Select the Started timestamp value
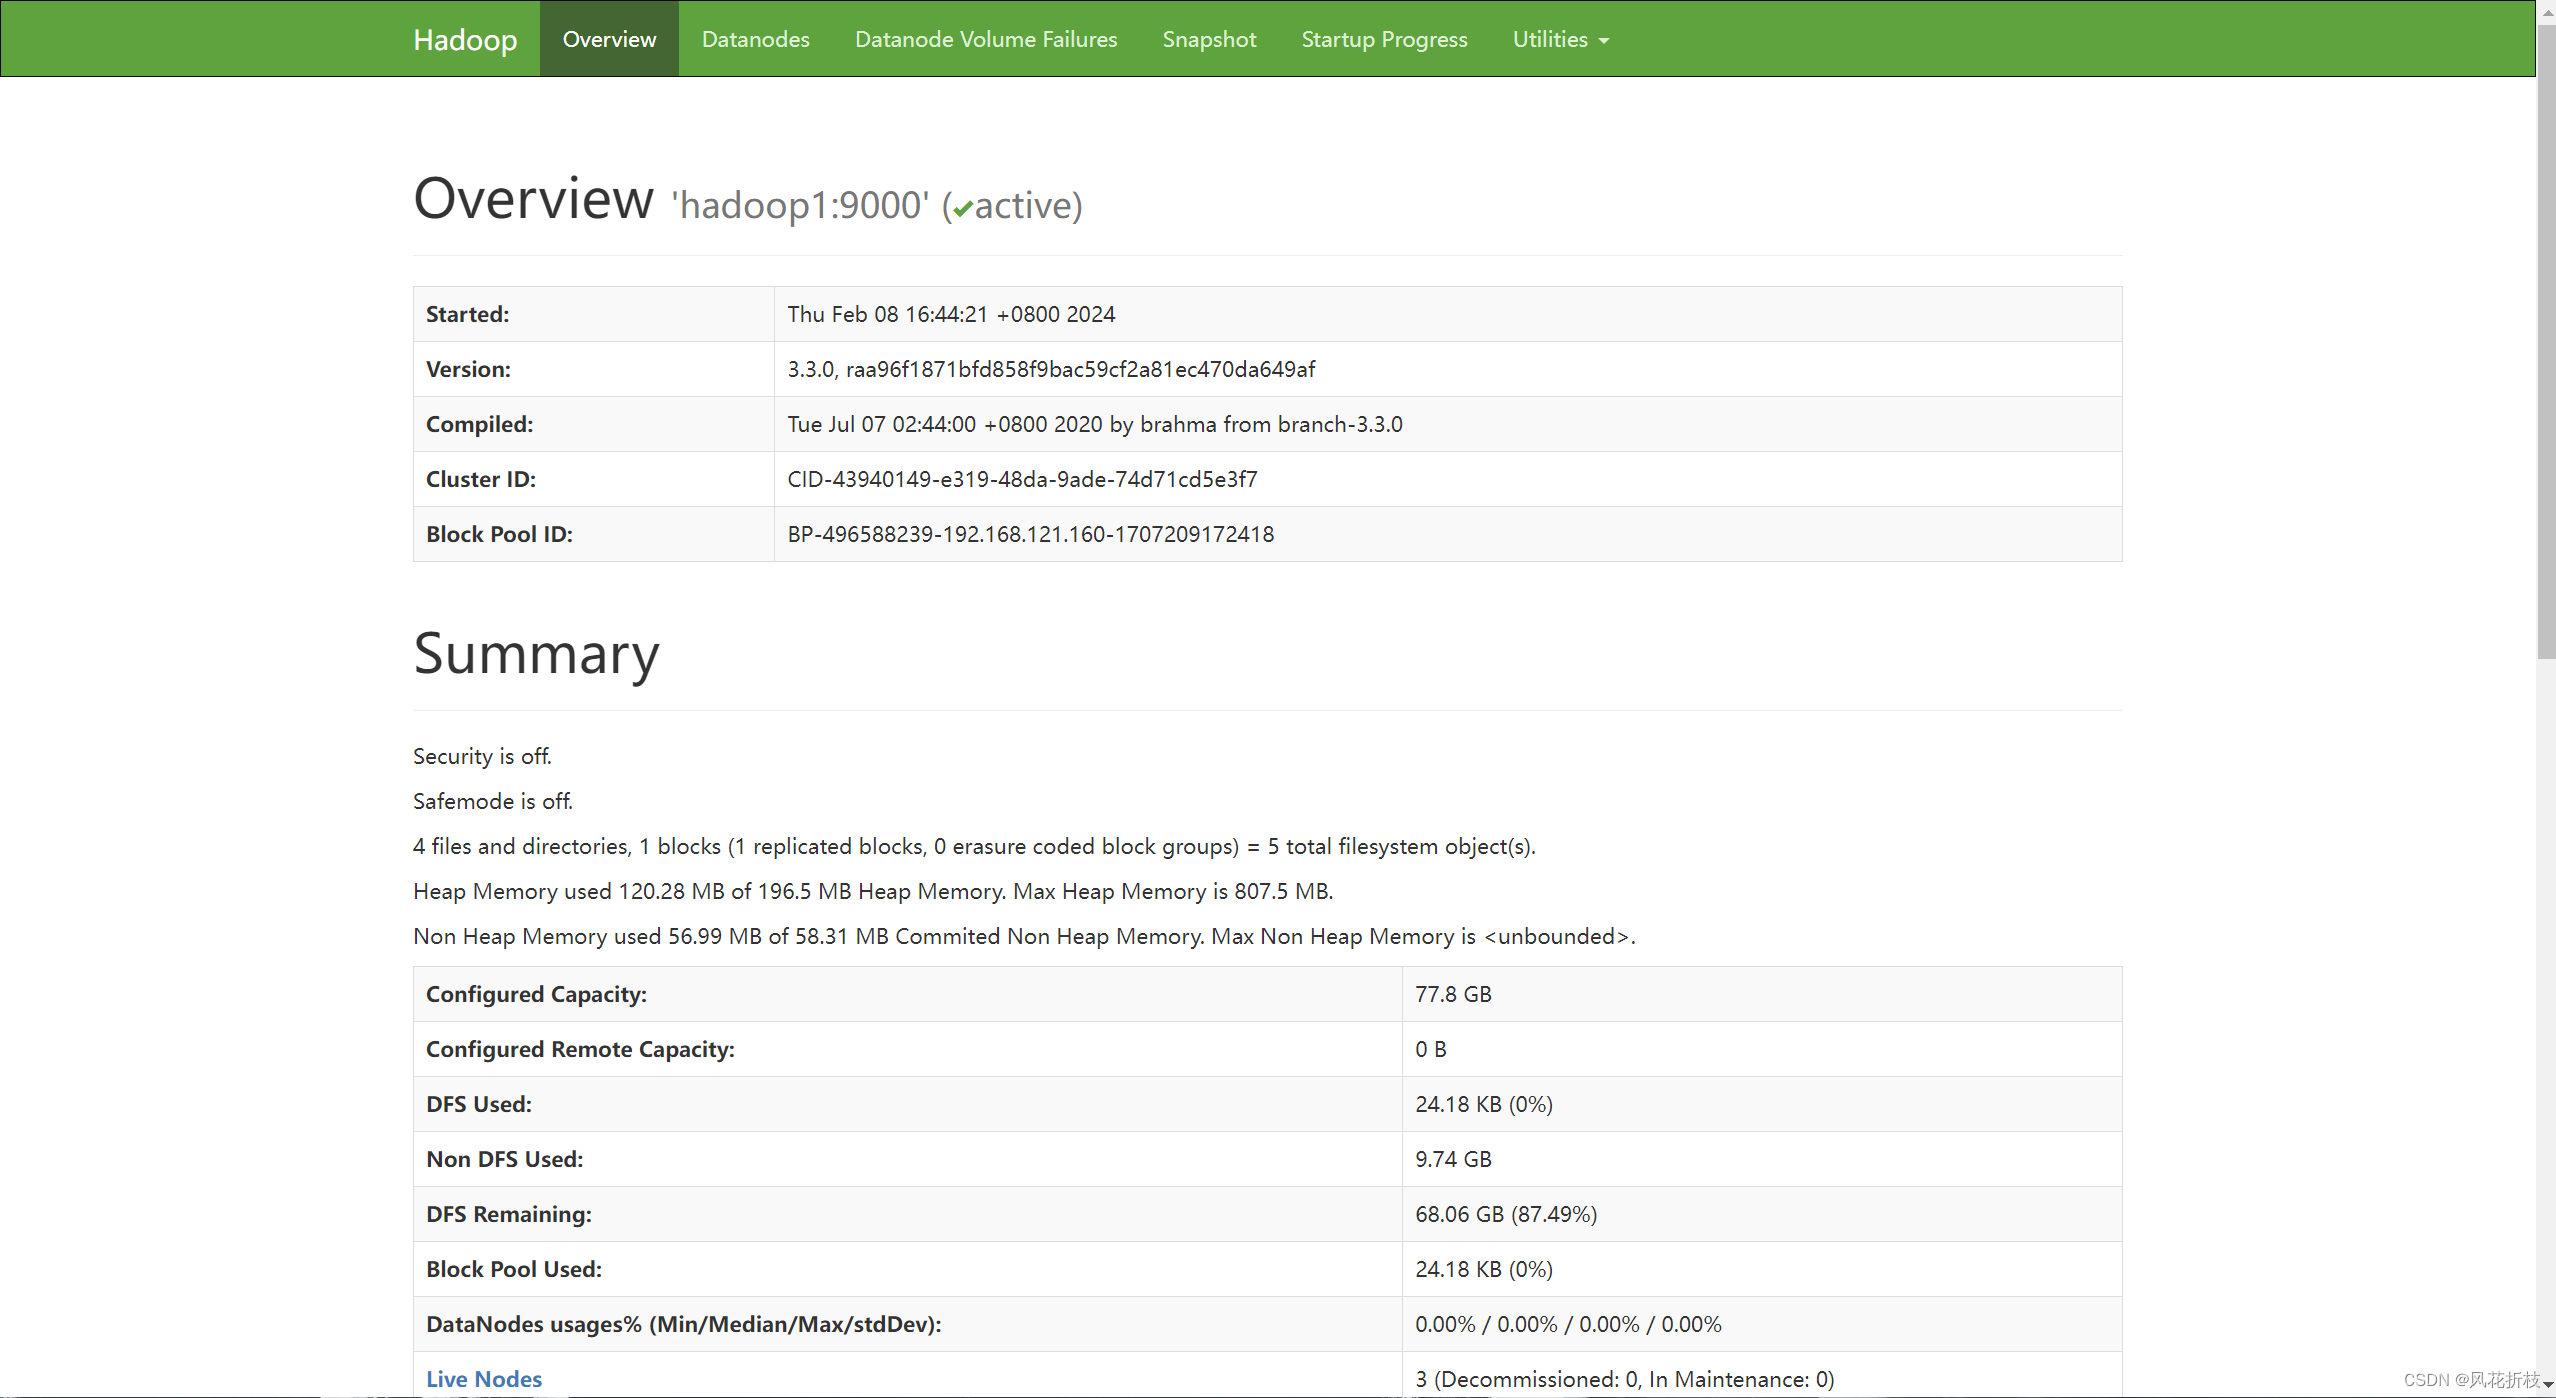 pos(951,314)
